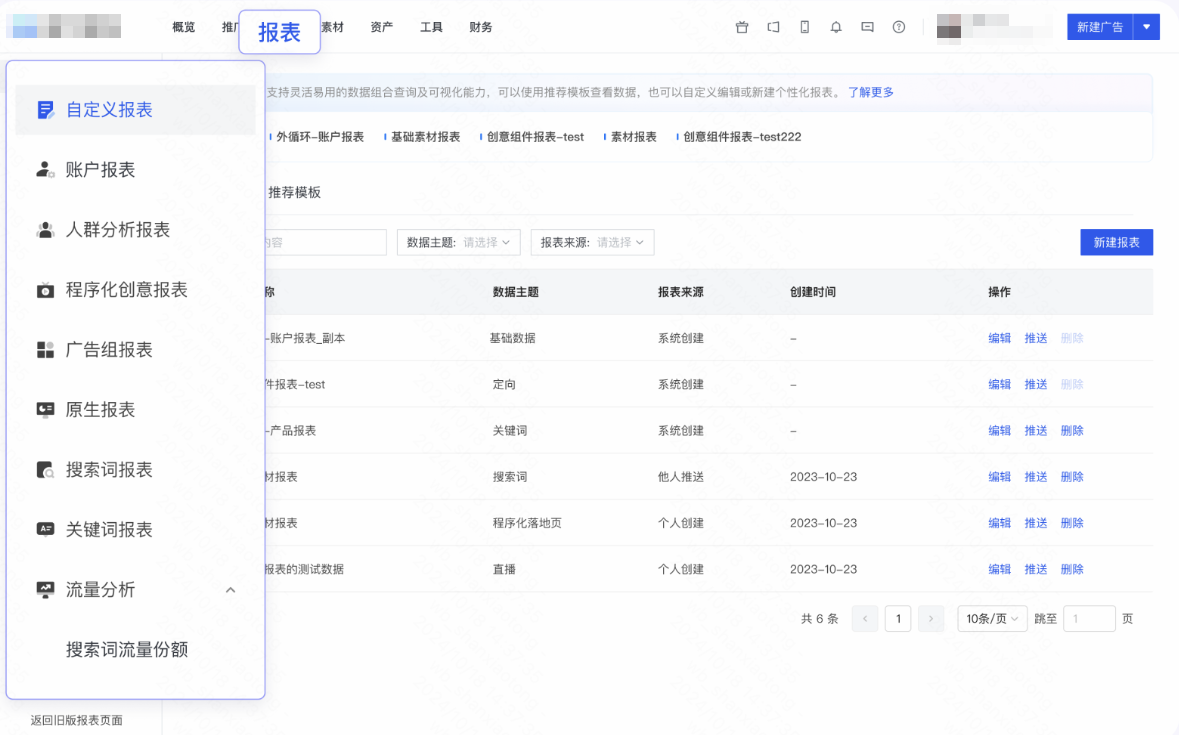1179x735 pixels.
Task: Open the 数据主题 dropdown
Action: coord(458,242)
